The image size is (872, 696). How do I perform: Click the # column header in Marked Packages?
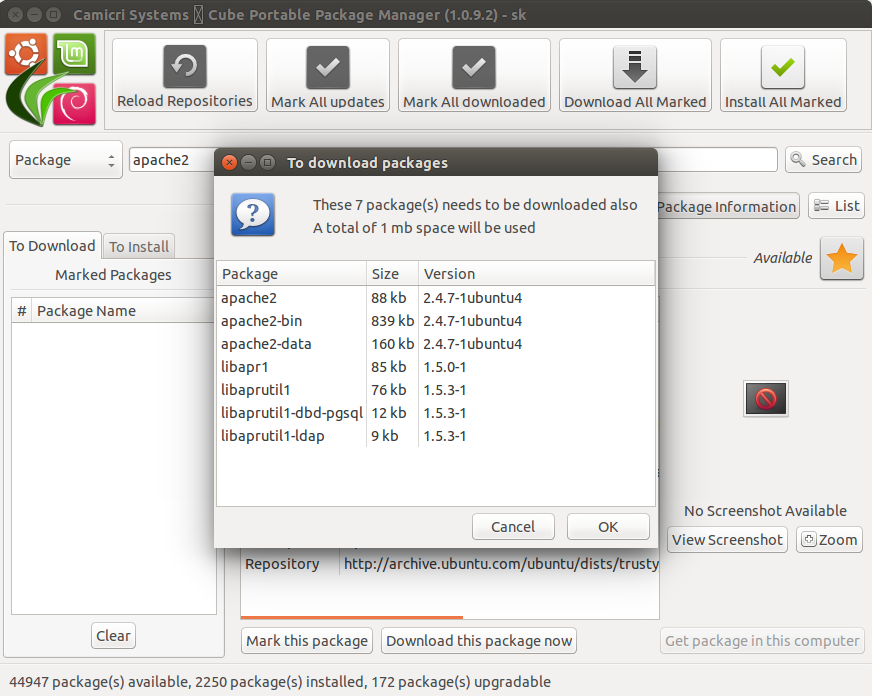pos(22,311)
